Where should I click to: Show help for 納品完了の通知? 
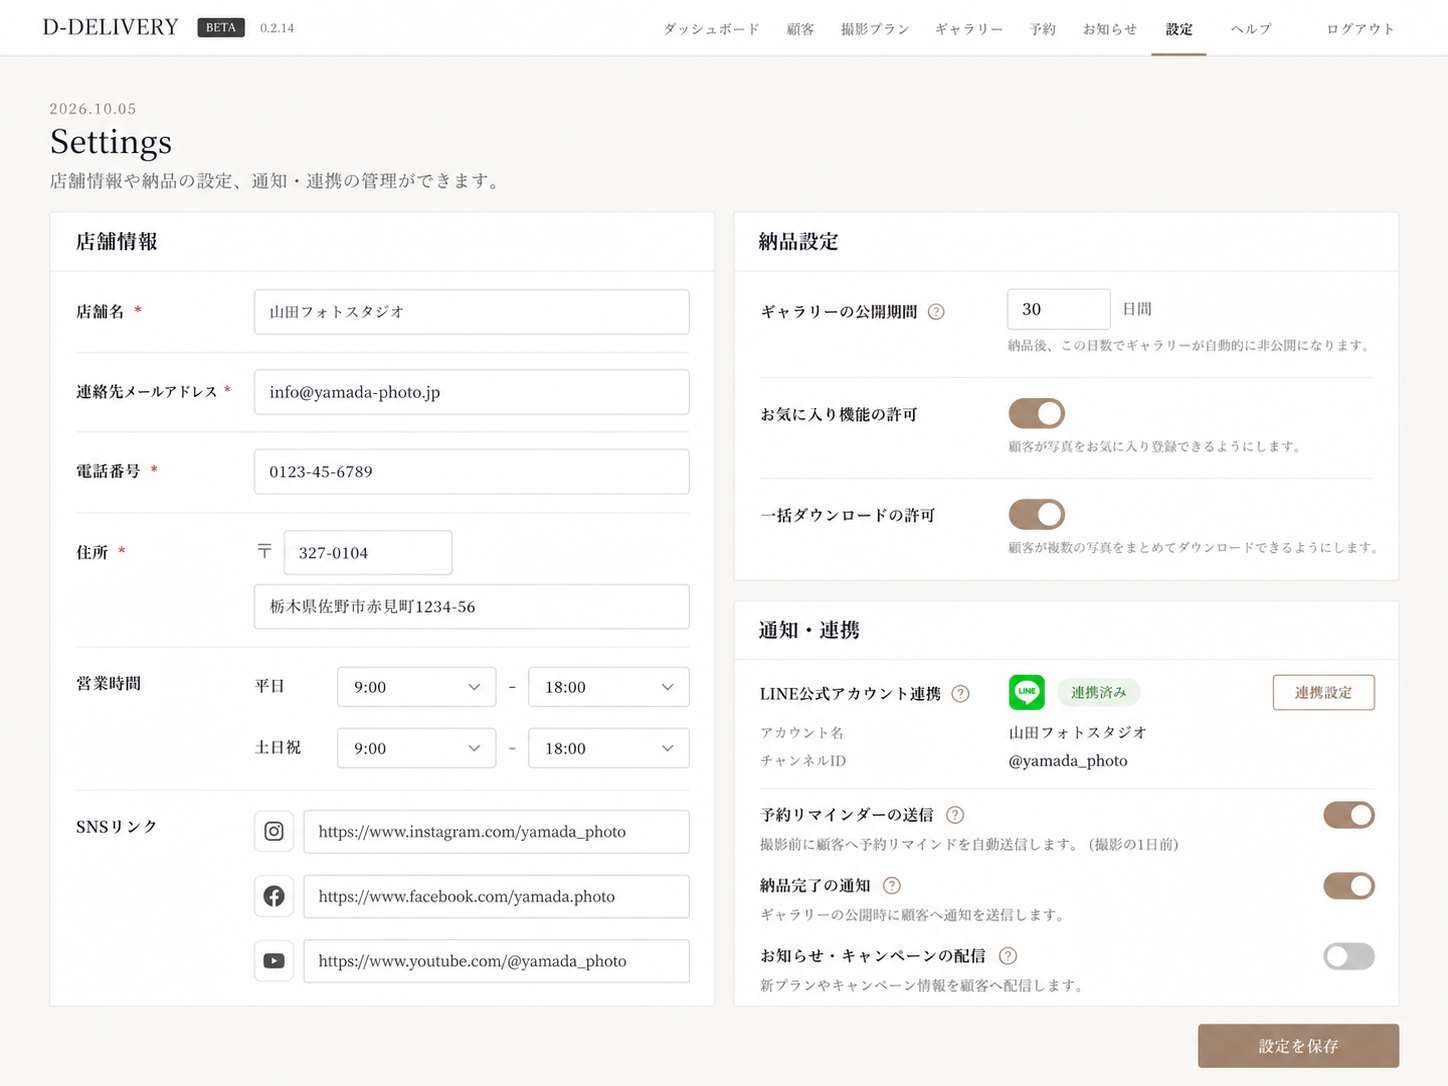[892, 886]
